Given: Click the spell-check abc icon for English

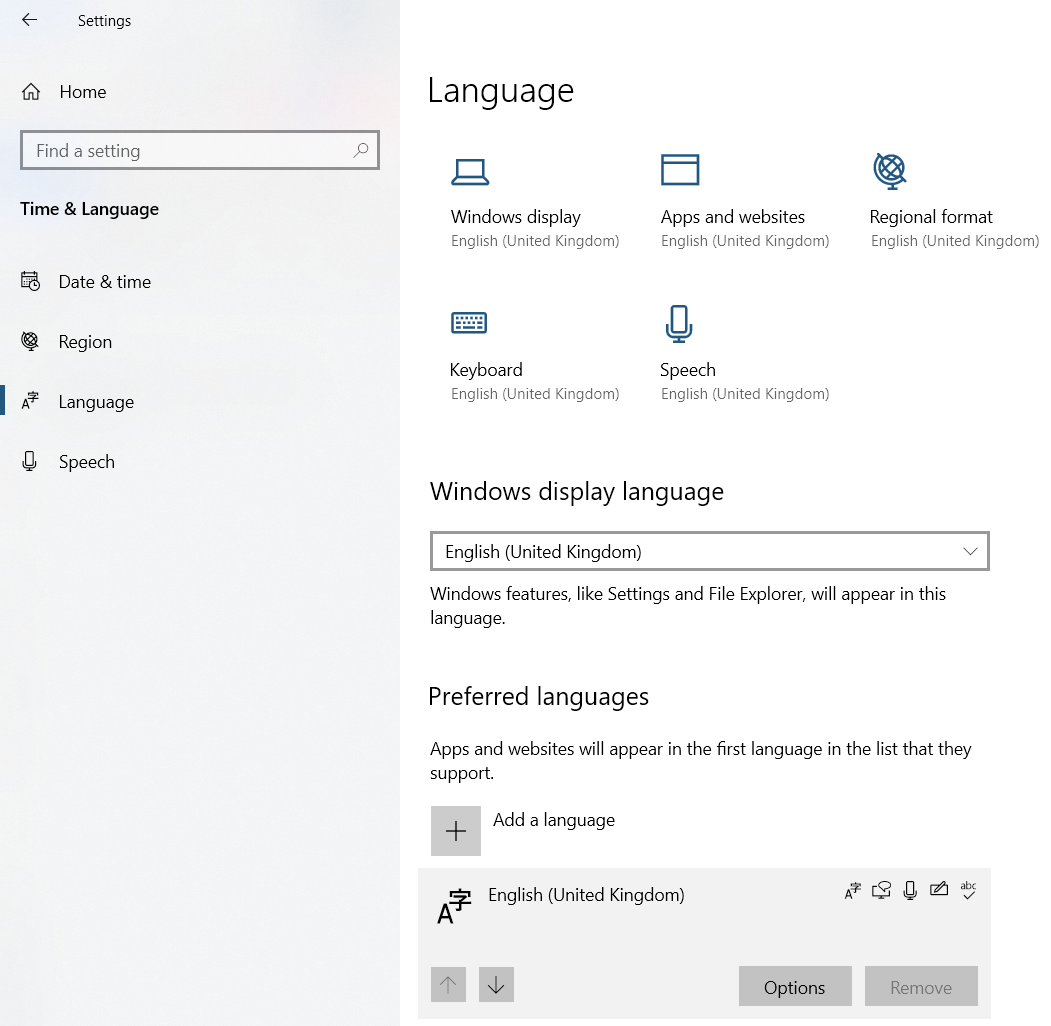Looking at the screenshot, I should 967,890.
